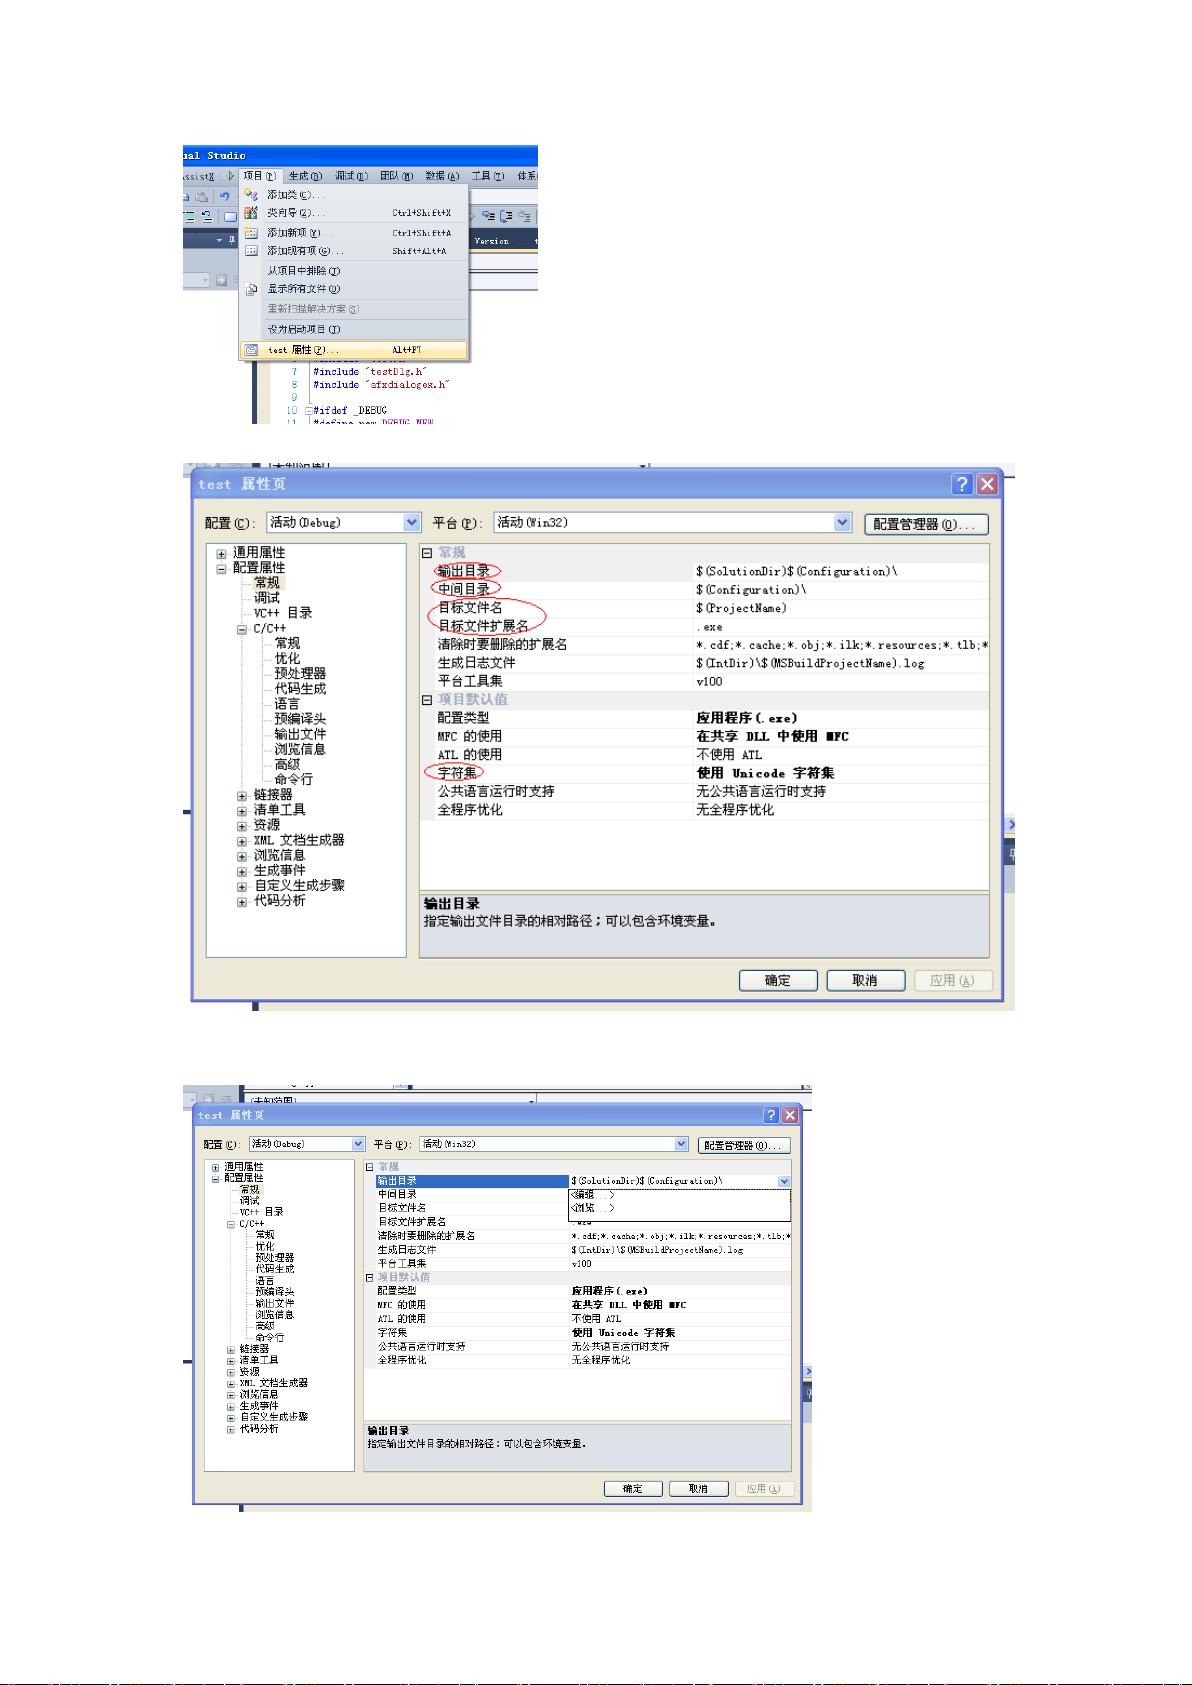1192x1685 pixels.
Task: Open the 平台 combo box in the smaller 属性页 dialog
Action: pyautogui.click(x=554, y=1144)
